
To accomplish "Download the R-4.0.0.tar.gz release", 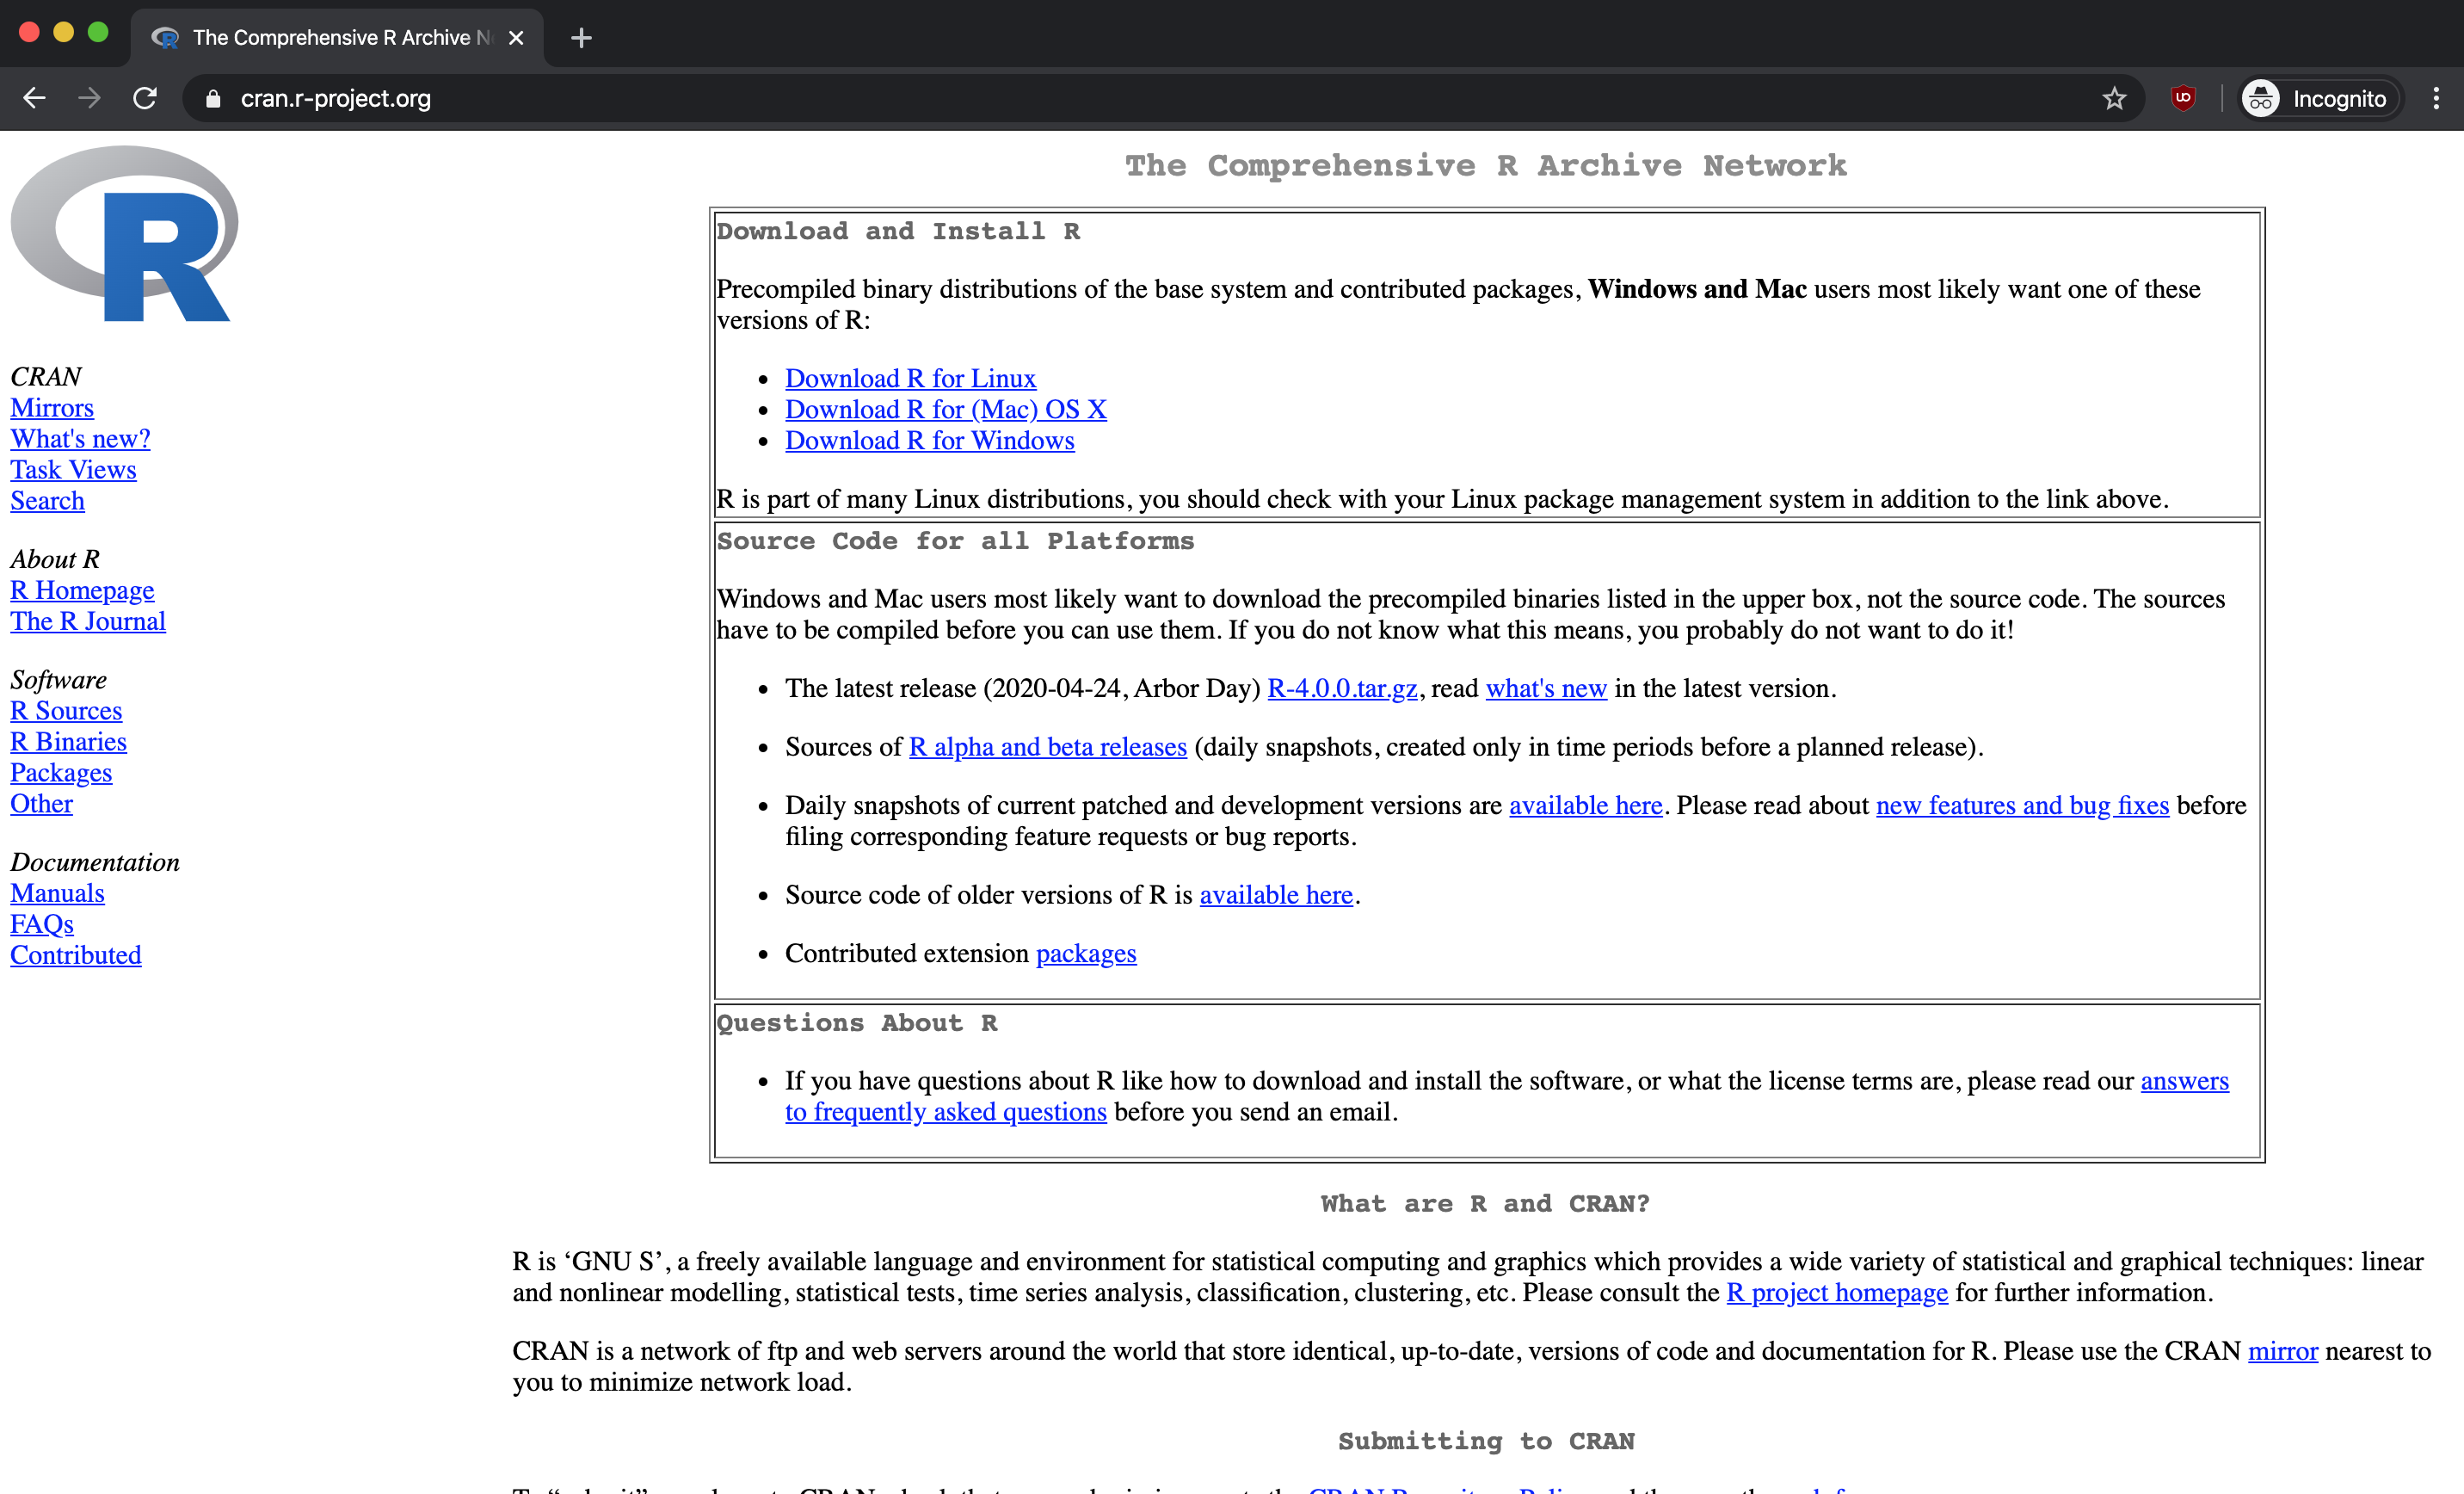I will 1342,688.
